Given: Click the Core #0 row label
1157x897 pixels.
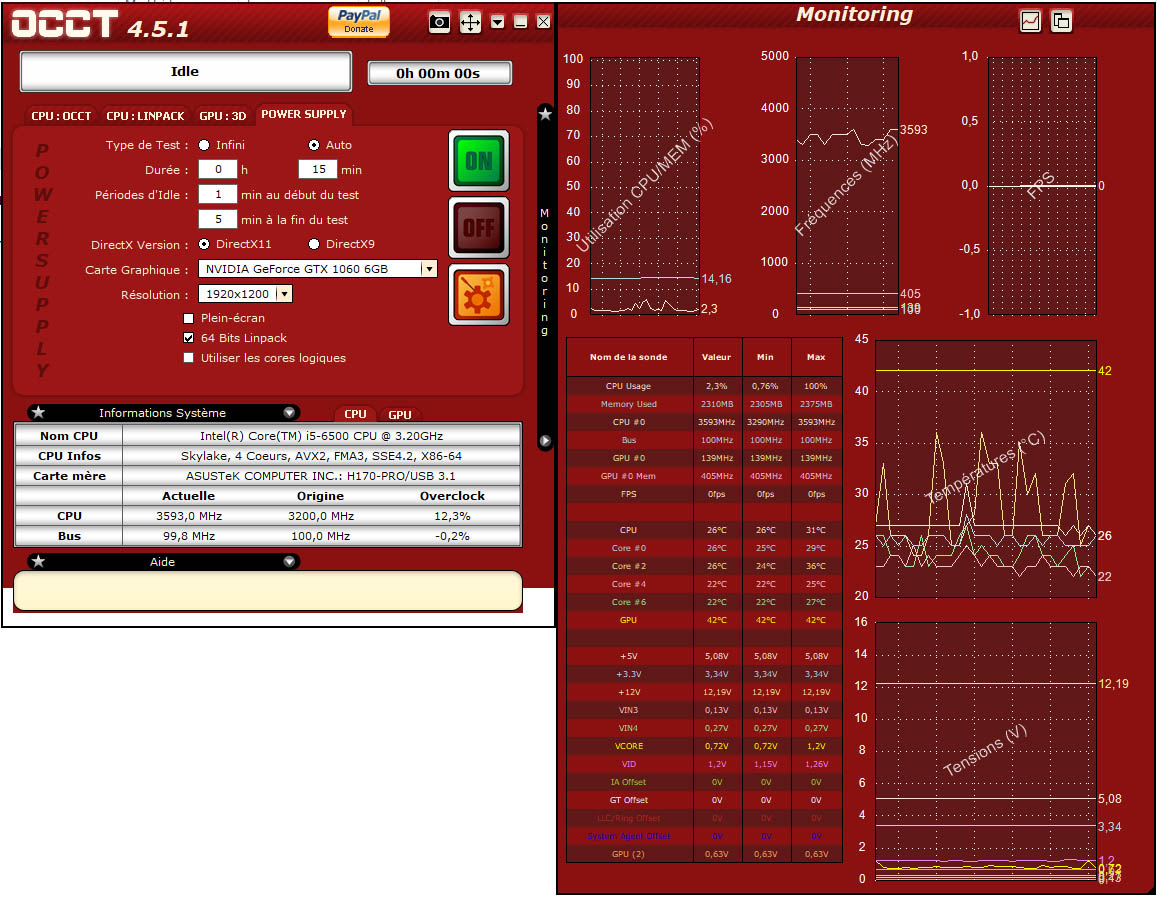Looking at the screenshot, I should coord(629,548).
